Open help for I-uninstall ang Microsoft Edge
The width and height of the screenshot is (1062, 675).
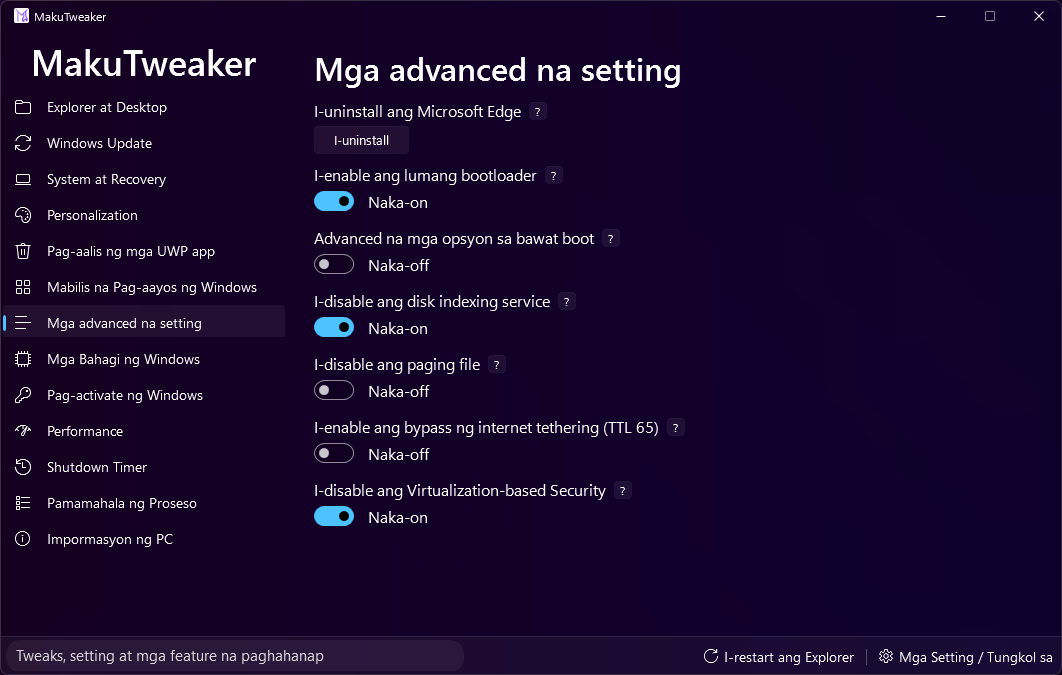[537, 112]
